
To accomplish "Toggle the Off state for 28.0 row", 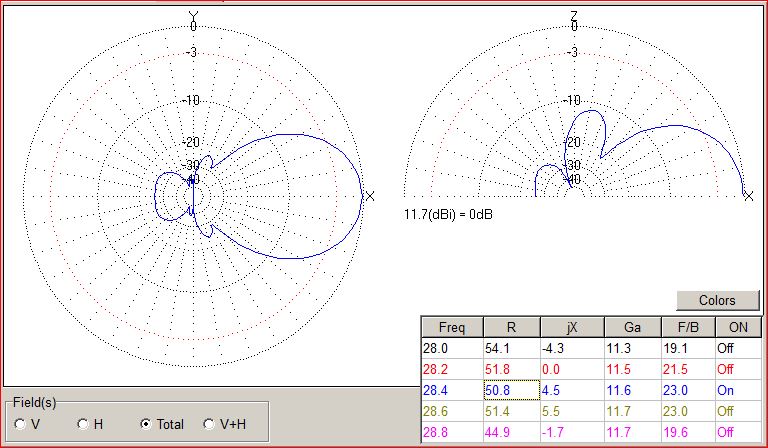I will coord(739,349).
